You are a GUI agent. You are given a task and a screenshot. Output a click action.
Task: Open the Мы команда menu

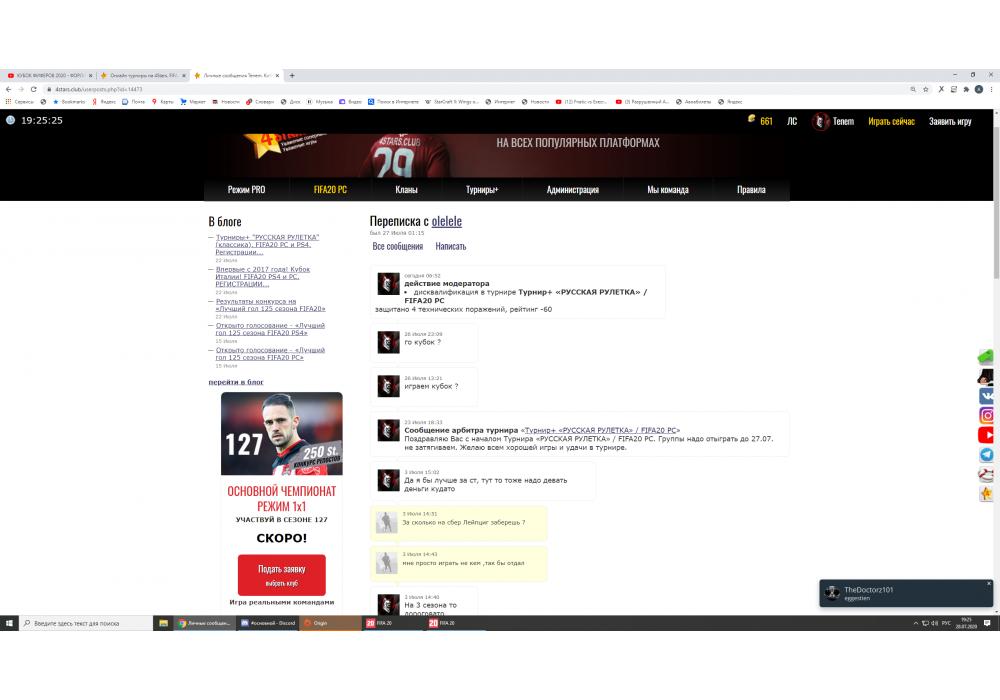[x=668, y=189]
